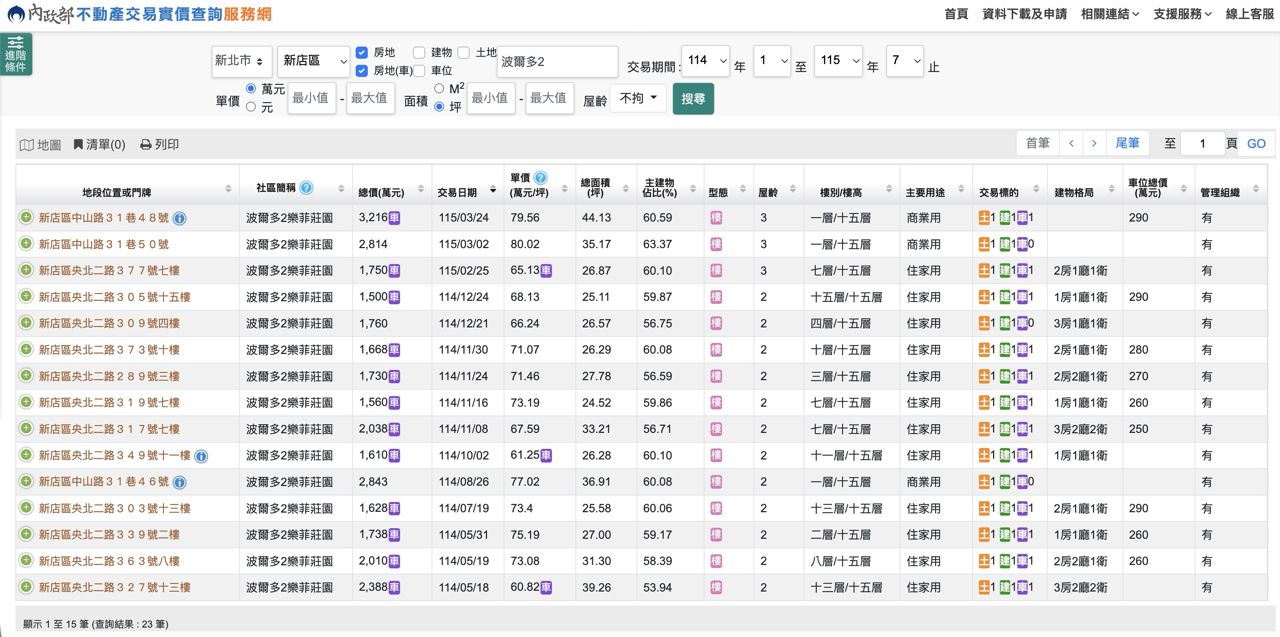This screenshot has height=637, width=1280.
Task: Expand row 中山路31巷48號 green plus icon
Action: 26,217
